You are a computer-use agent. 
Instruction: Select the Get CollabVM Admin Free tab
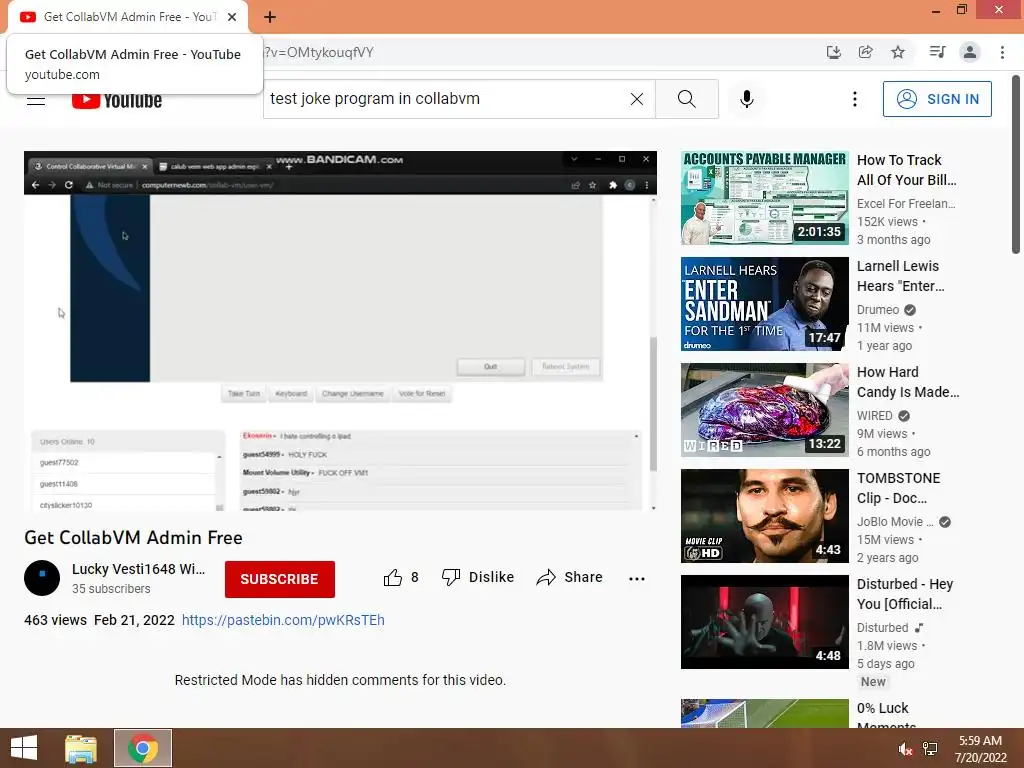point(128,18)
